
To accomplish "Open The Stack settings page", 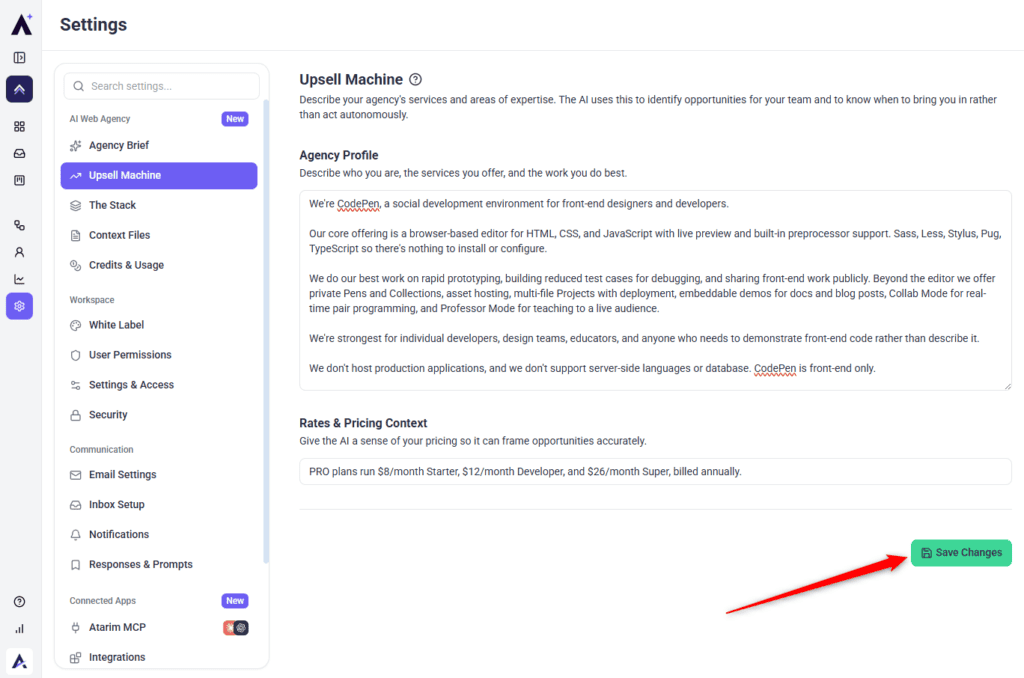I will [159, 205].
